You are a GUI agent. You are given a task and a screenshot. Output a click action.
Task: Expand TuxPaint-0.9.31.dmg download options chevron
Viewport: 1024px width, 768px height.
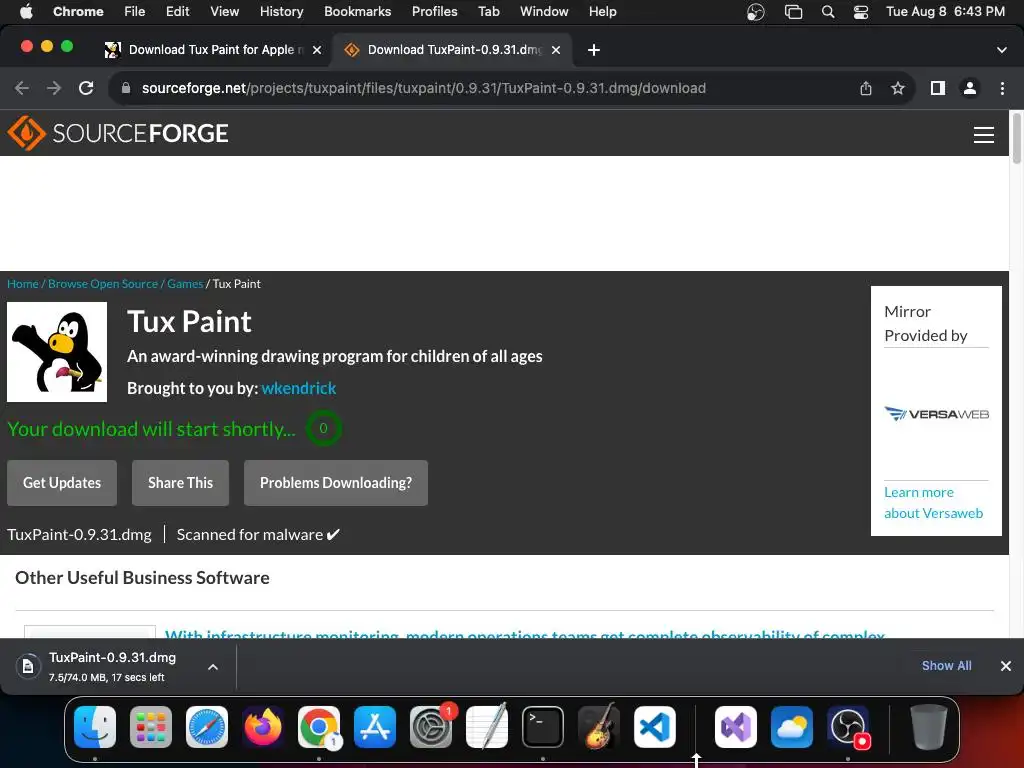click(x=213, y=667)
